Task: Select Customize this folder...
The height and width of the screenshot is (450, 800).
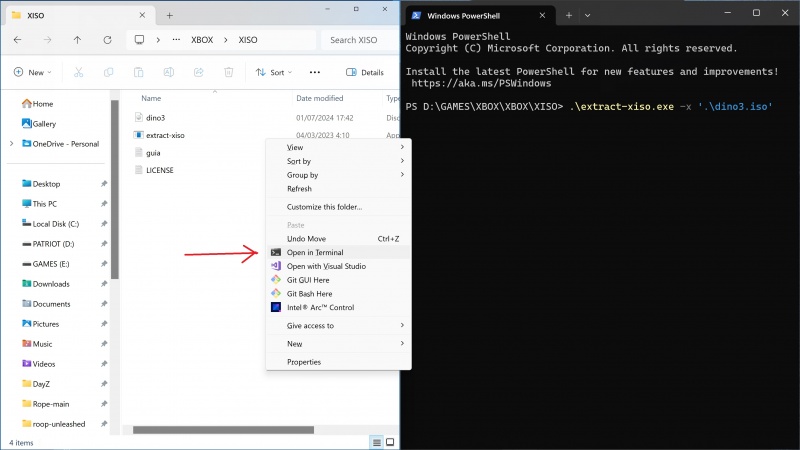Action: pyautogui.click(x=339, y=207)
